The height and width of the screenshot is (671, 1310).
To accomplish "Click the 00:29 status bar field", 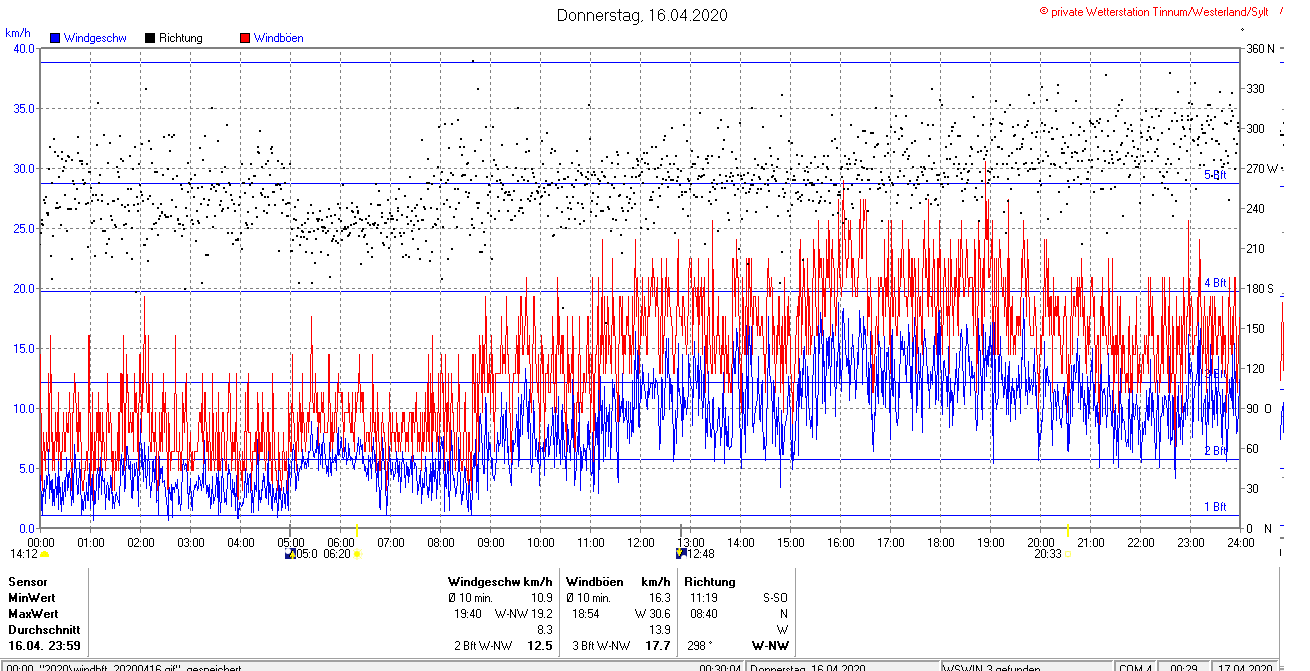I will coord(1184,667).
